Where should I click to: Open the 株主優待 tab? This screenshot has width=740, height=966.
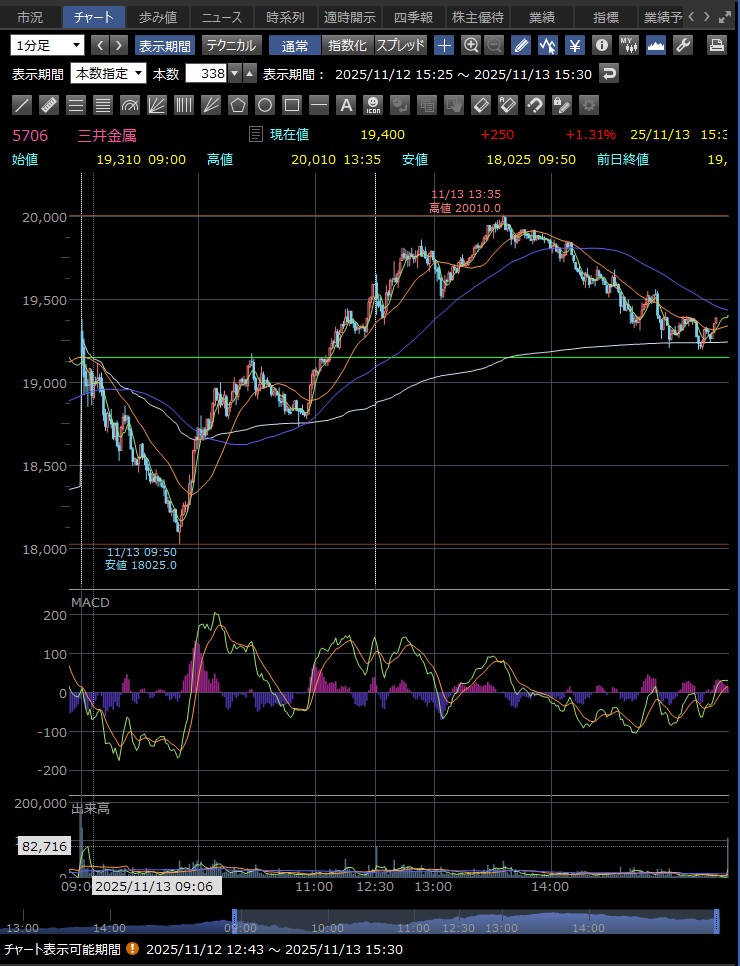coord(478,17)
